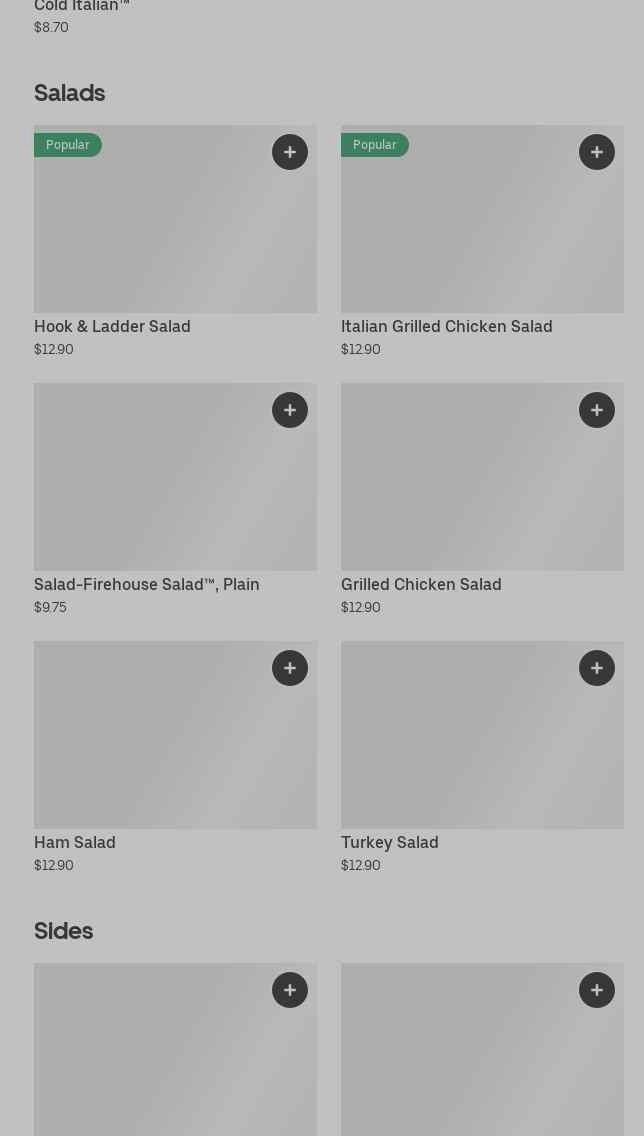Select the Ham Salad title
The image size is (644, 1136).
tap(75, 843)
